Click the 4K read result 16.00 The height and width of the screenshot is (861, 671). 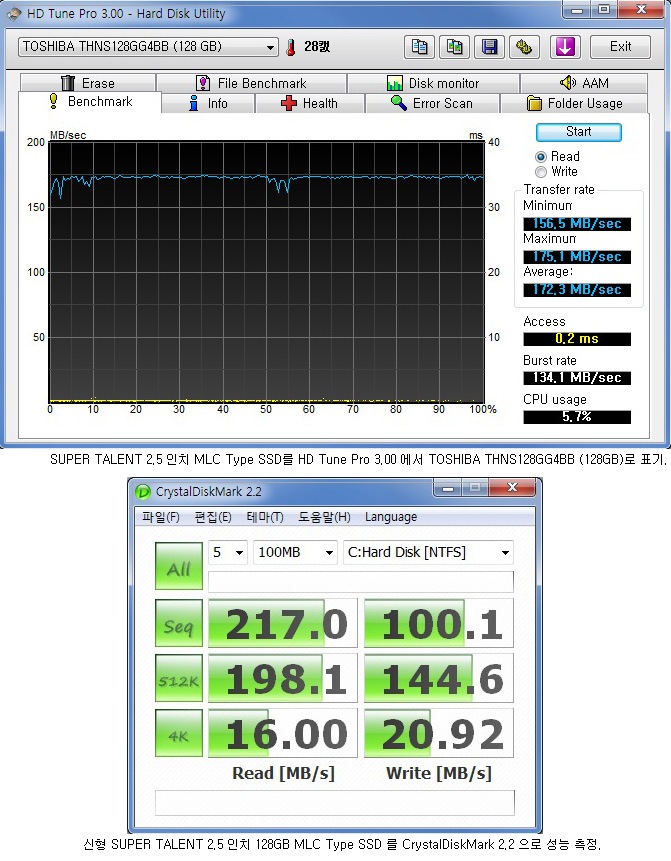tap(283, 733)
